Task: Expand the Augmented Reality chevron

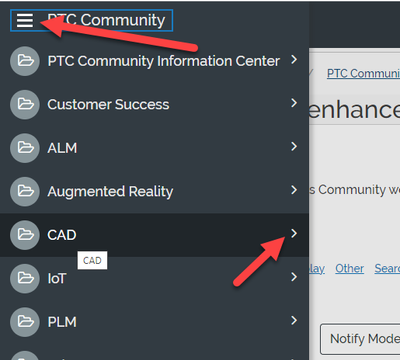Action: [294, 190]
